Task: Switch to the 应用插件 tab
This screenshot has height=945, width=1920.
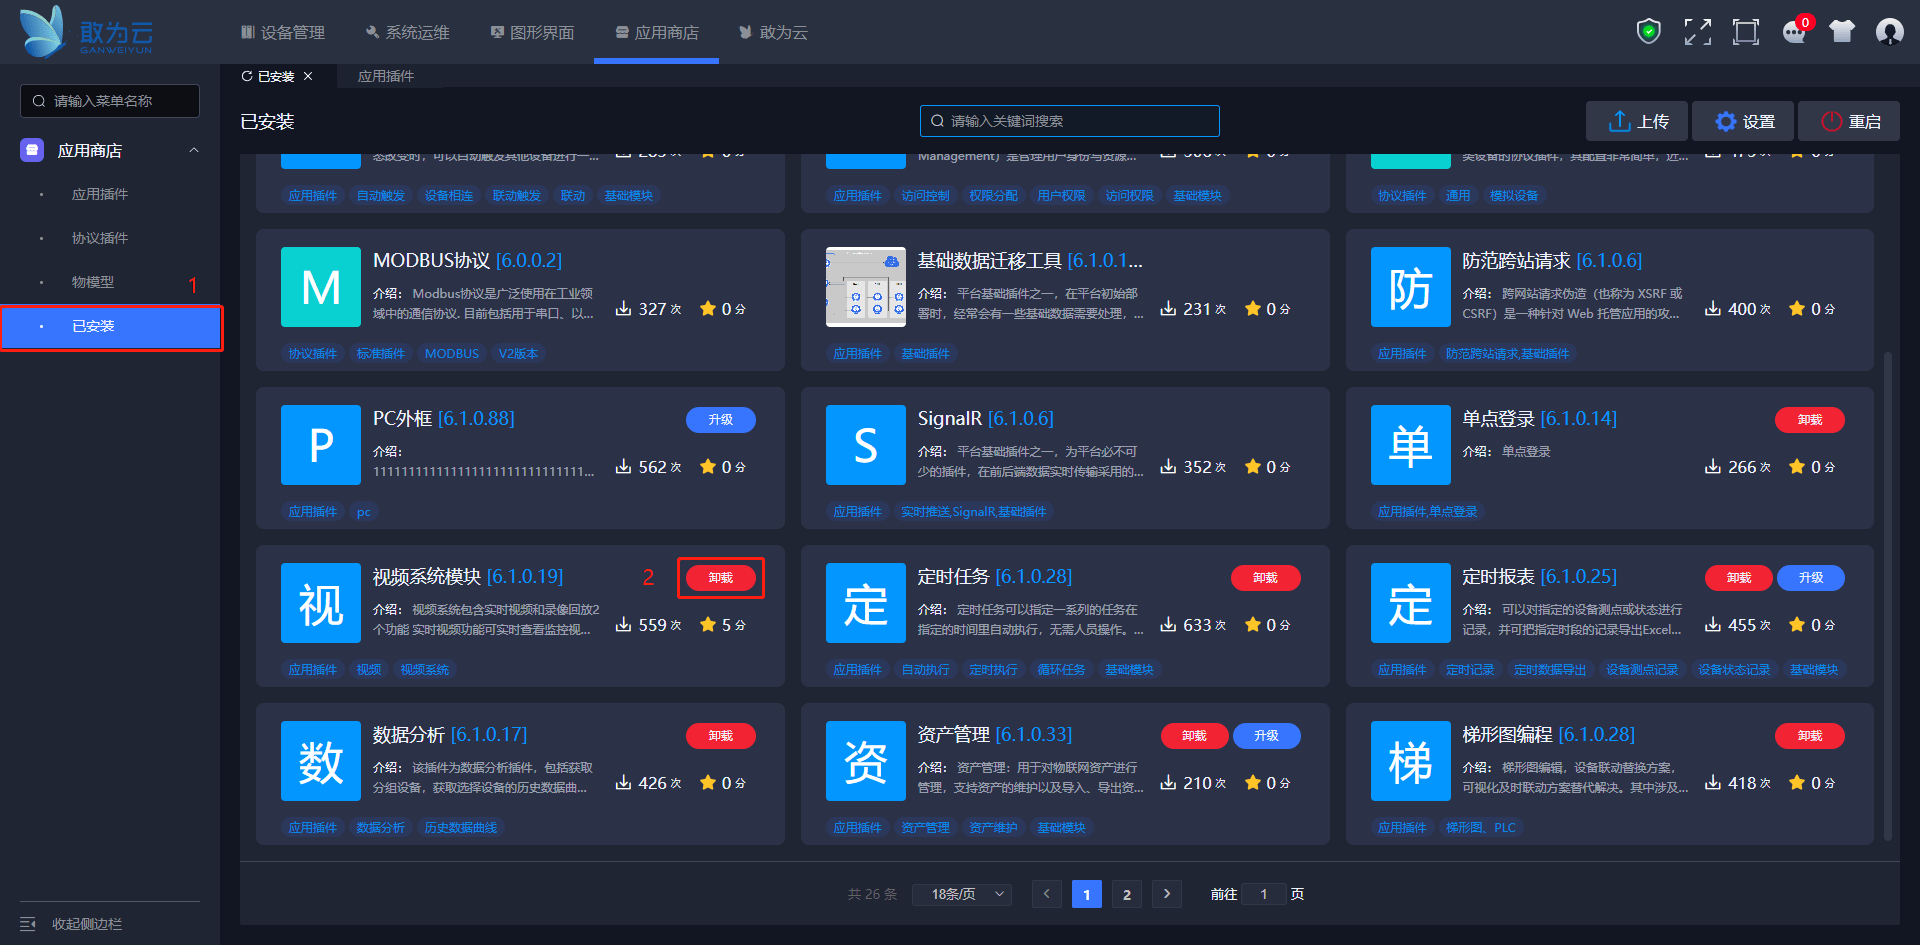Action: click(x=386, y=76)
